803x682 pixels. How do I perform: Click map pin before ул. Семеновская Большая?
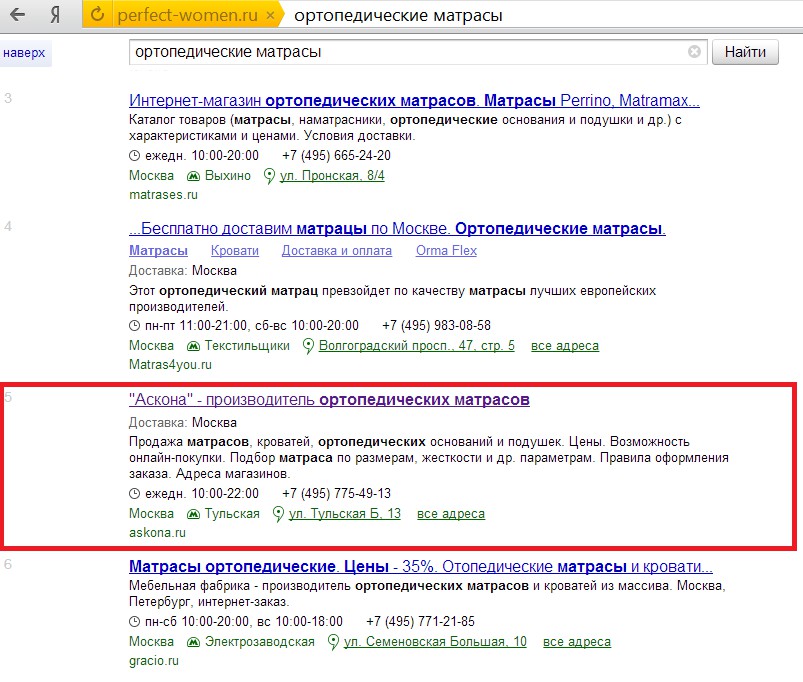click(x=333, y=642)
